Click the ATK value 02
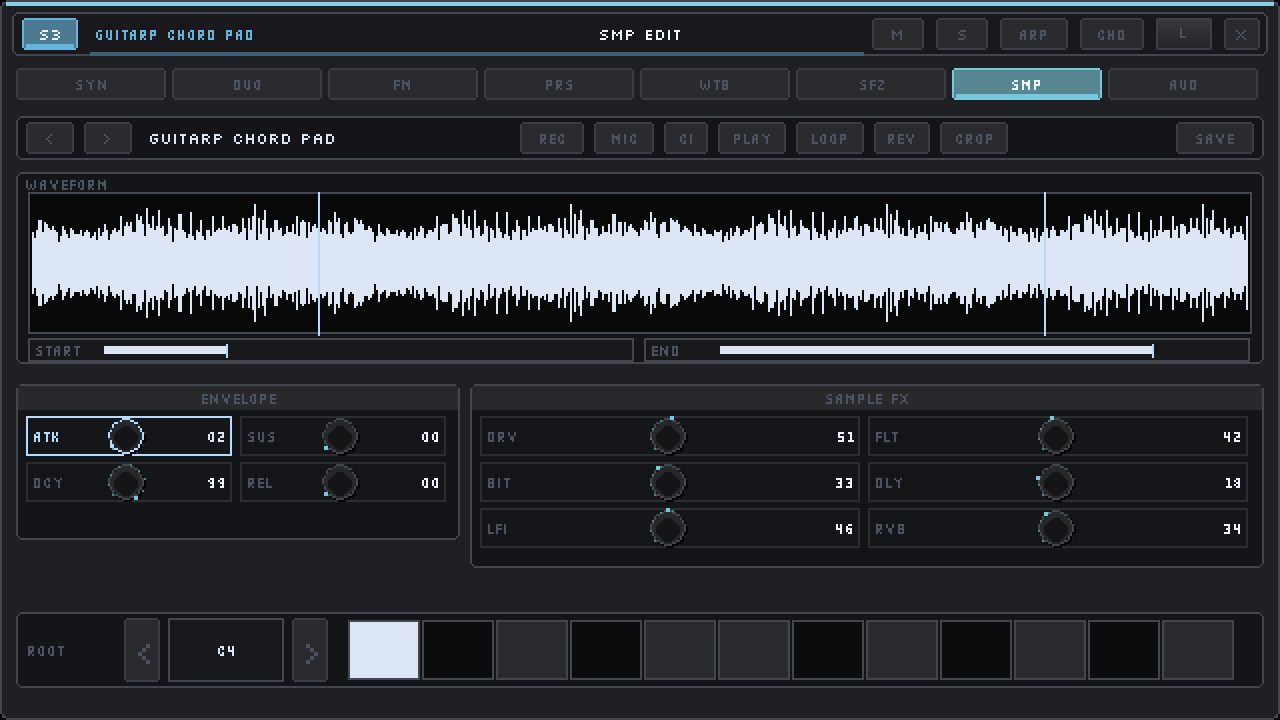This screenshot has height=720, width=1280. (x=217, y=437)
